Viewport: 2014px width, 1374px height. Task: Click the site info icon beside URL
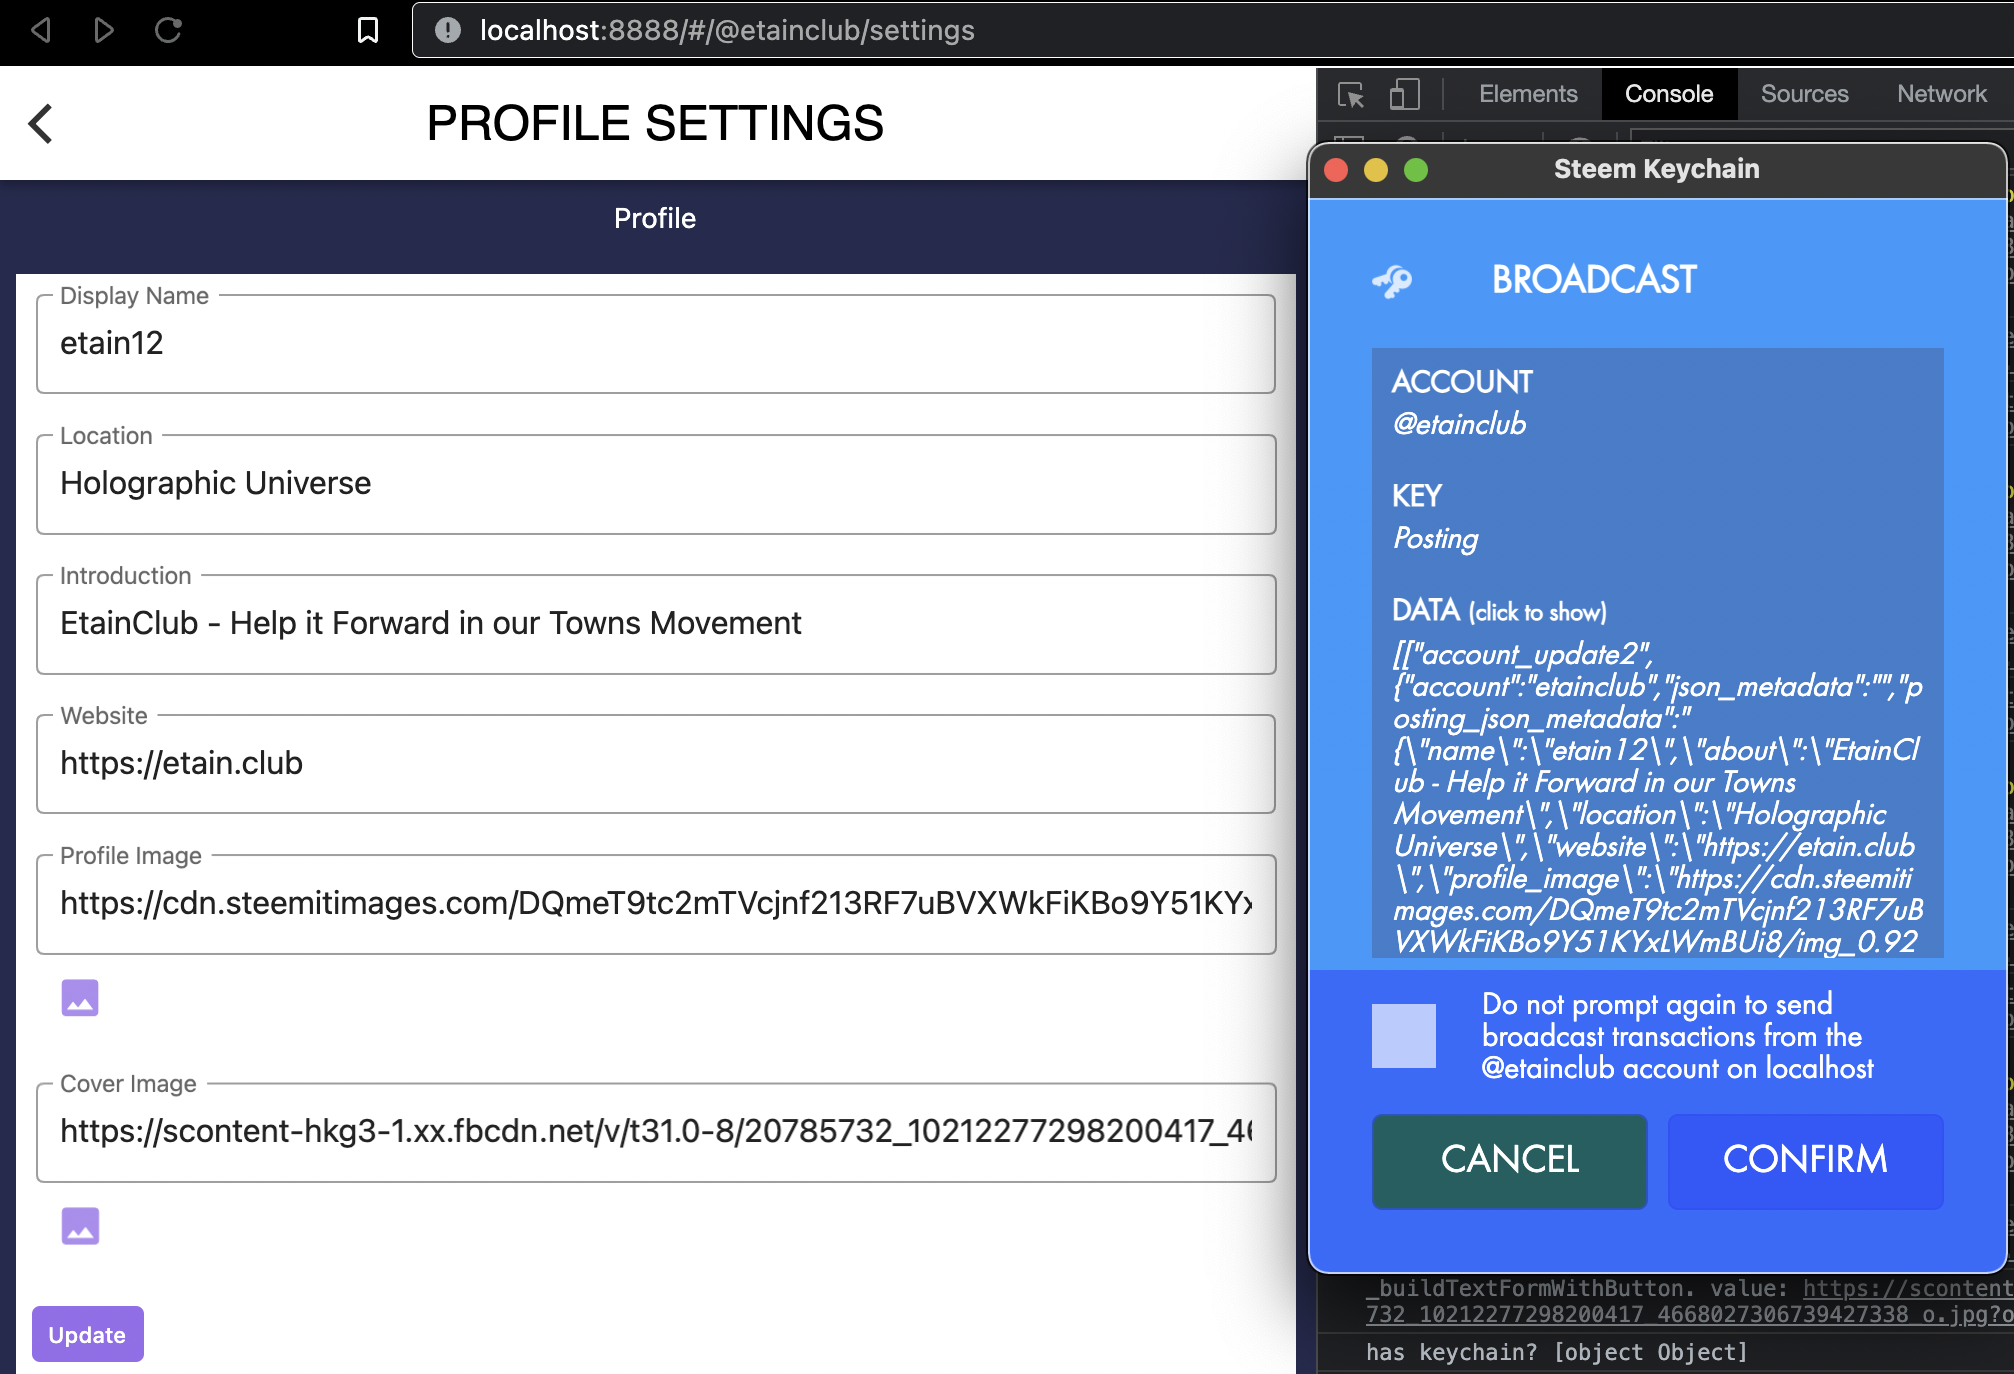[448, 30]
